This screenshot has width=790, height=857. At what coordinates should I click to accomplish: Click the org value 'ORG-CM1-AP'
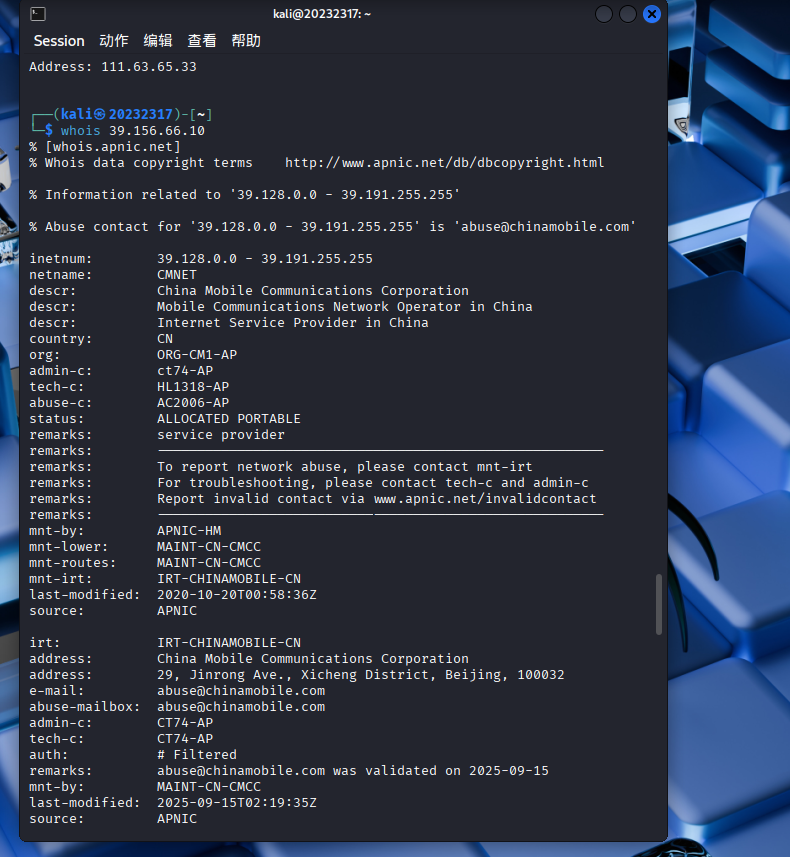[197, 355]
